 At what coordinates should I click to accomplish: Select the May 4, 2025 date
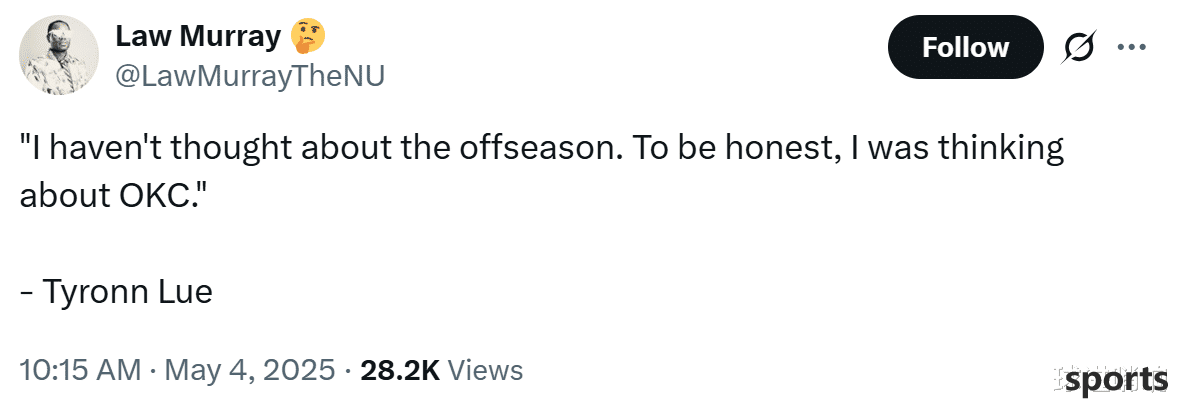pyautogui.click(x=250, y=370)
